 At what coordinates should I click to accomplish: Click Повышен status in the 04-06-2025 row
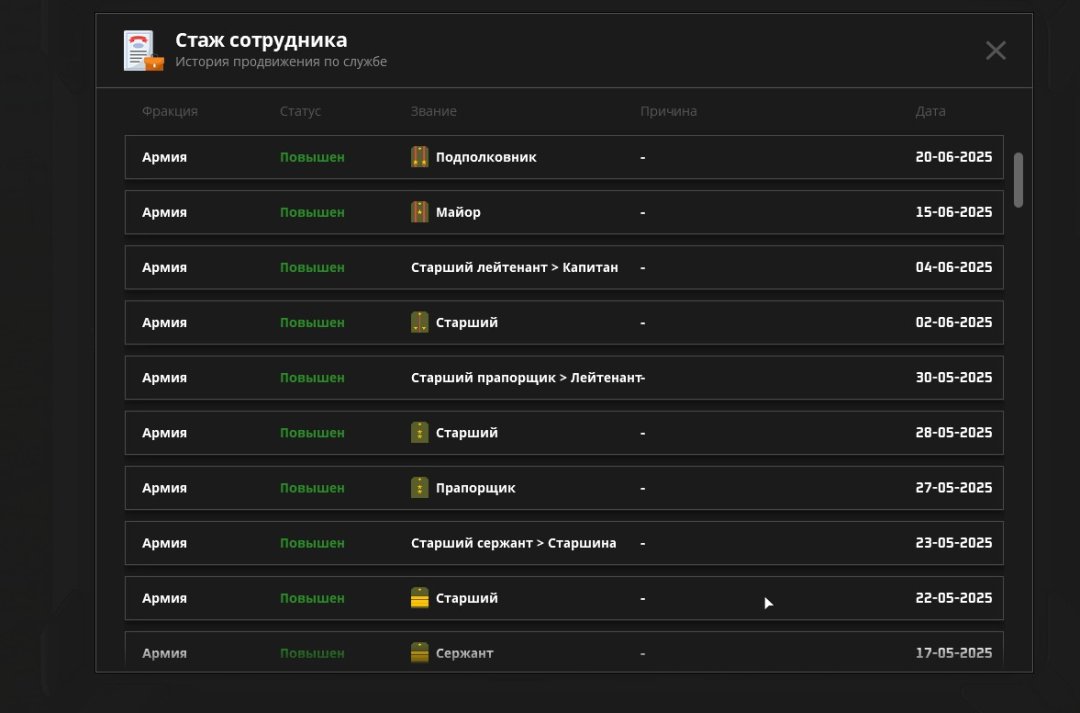tap(312, 267)
